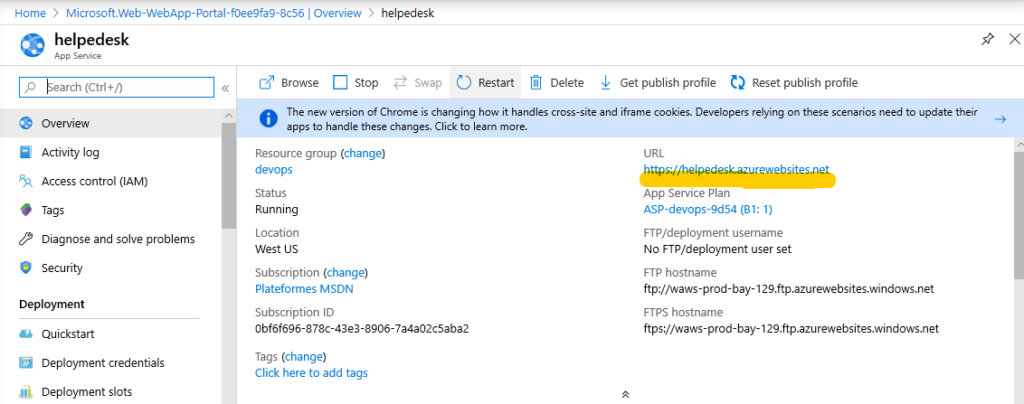Open Deployment slots
Viewport: 1024px width, 404px height.
pyautogui.click(x=111, y=392)
